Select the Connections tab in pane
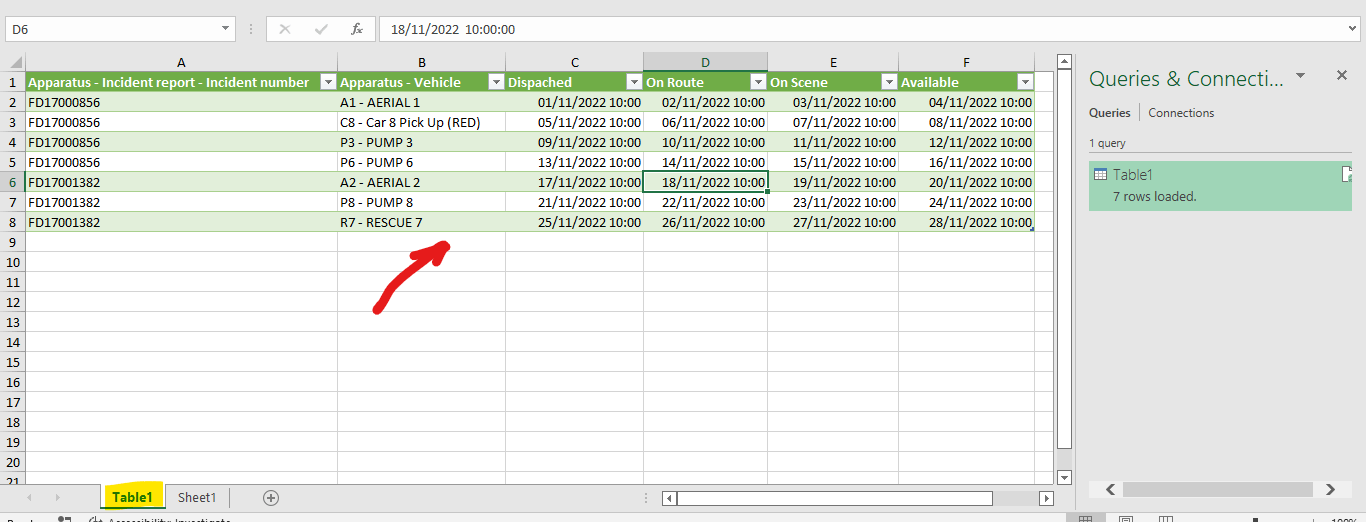 click(1181, 113)
